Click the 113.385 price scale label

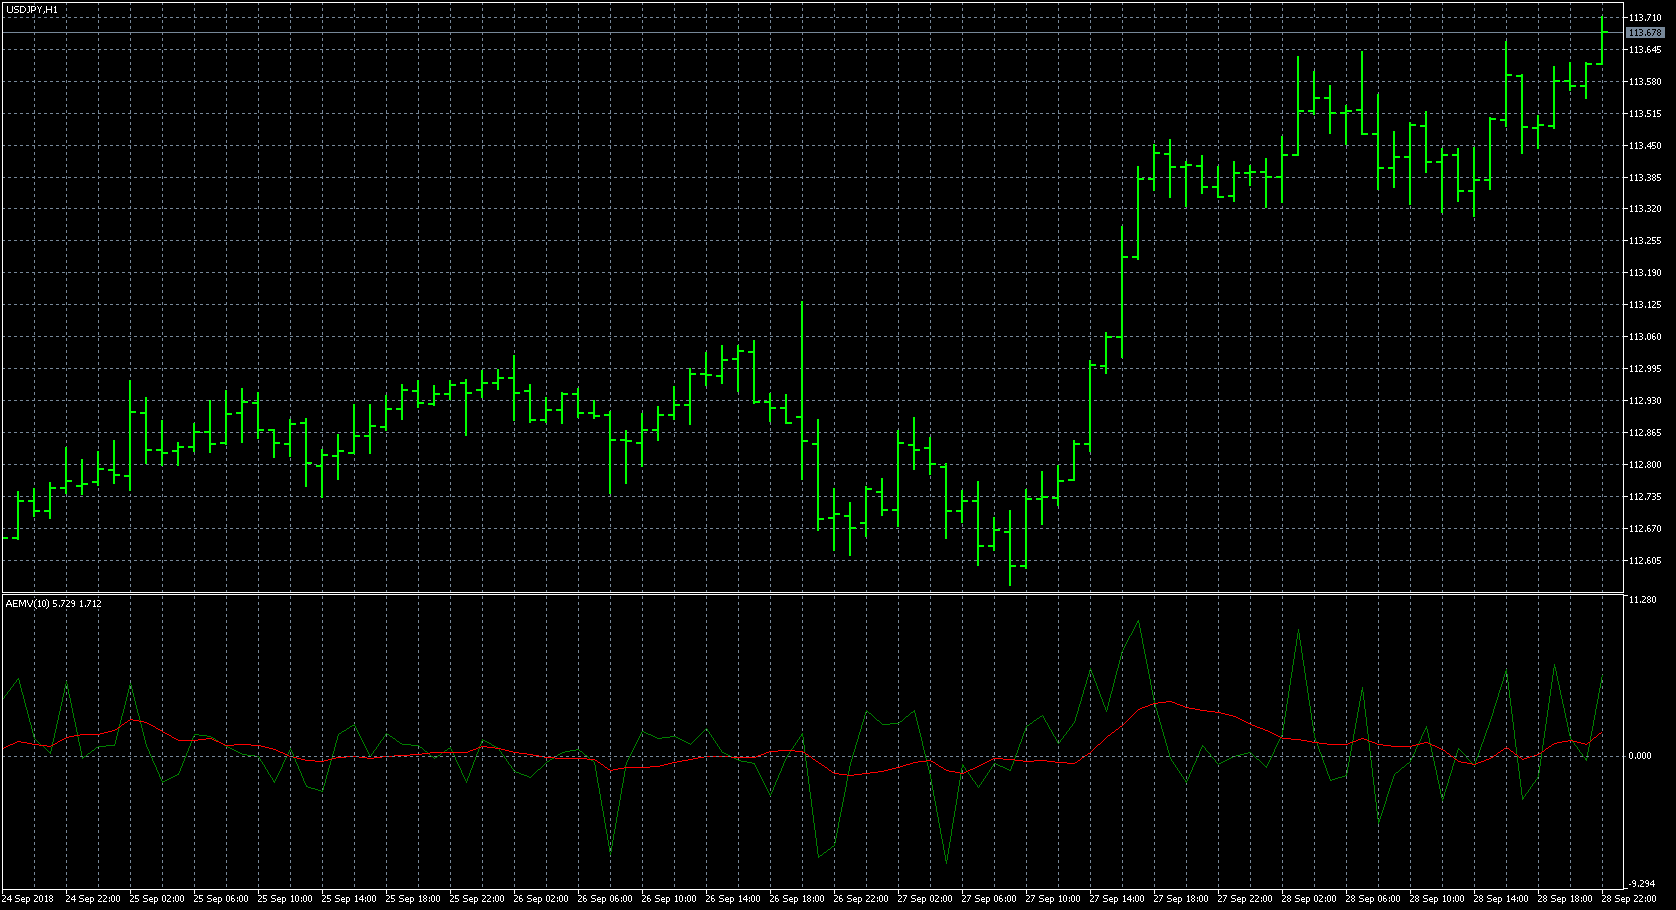click(x=1645, y=177)
